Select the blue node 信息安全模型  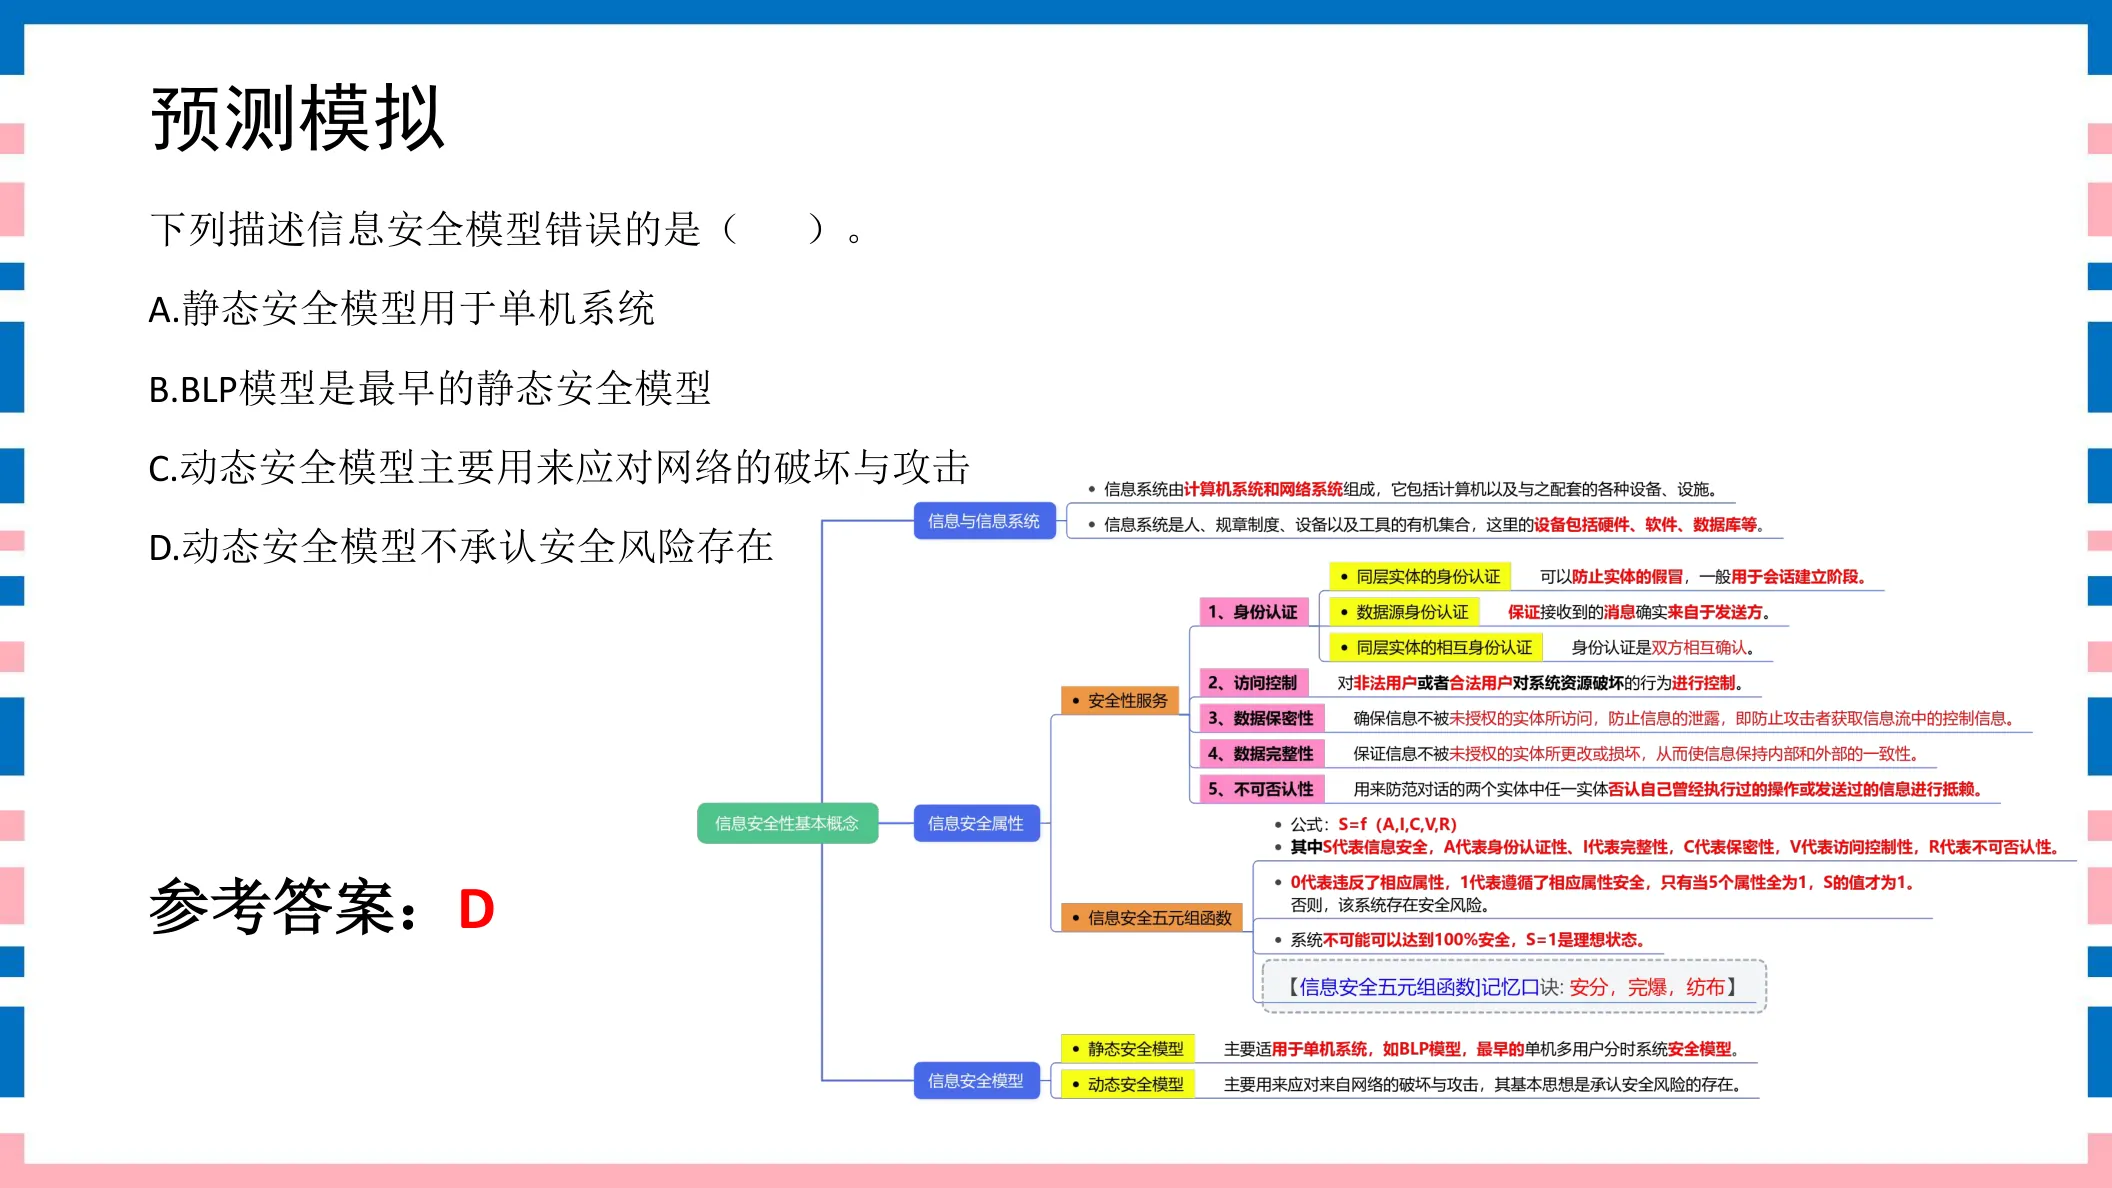coord(976,1080)
